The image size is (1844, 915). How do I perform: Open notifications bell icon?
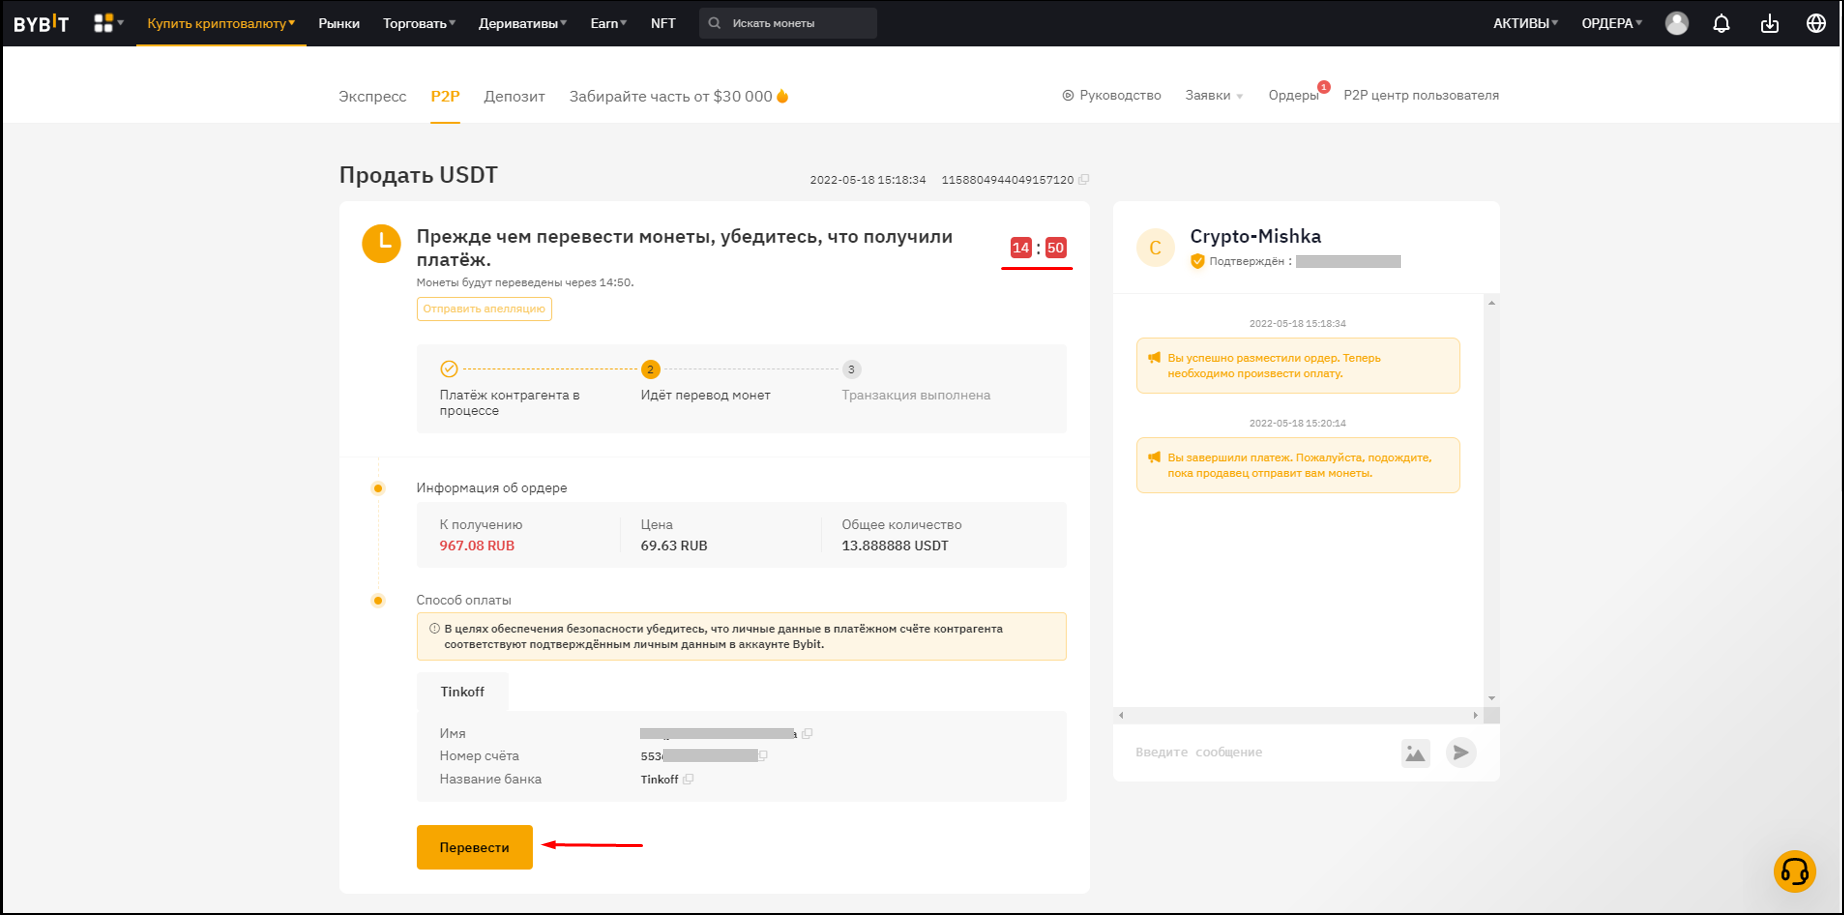click(1721, 23)
